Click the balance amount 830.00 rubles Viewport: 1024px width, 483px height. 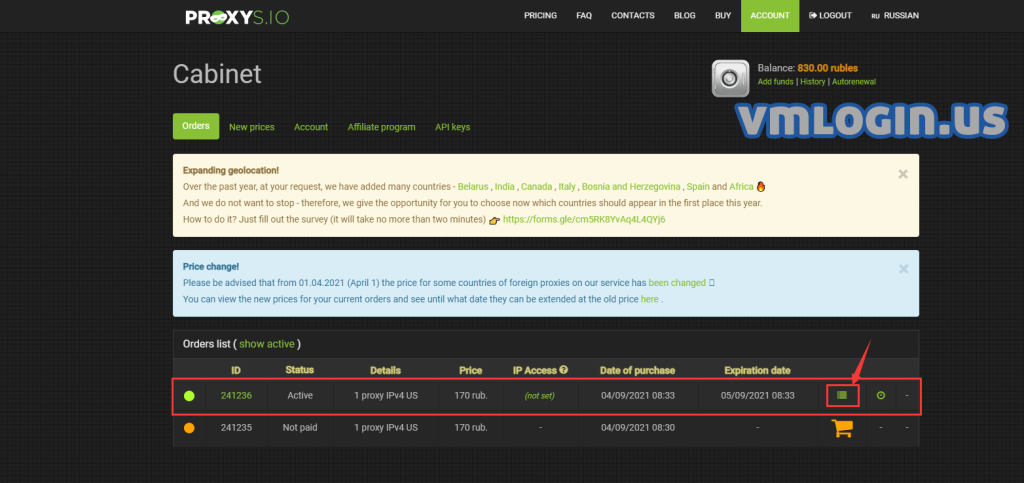[827, 68]
